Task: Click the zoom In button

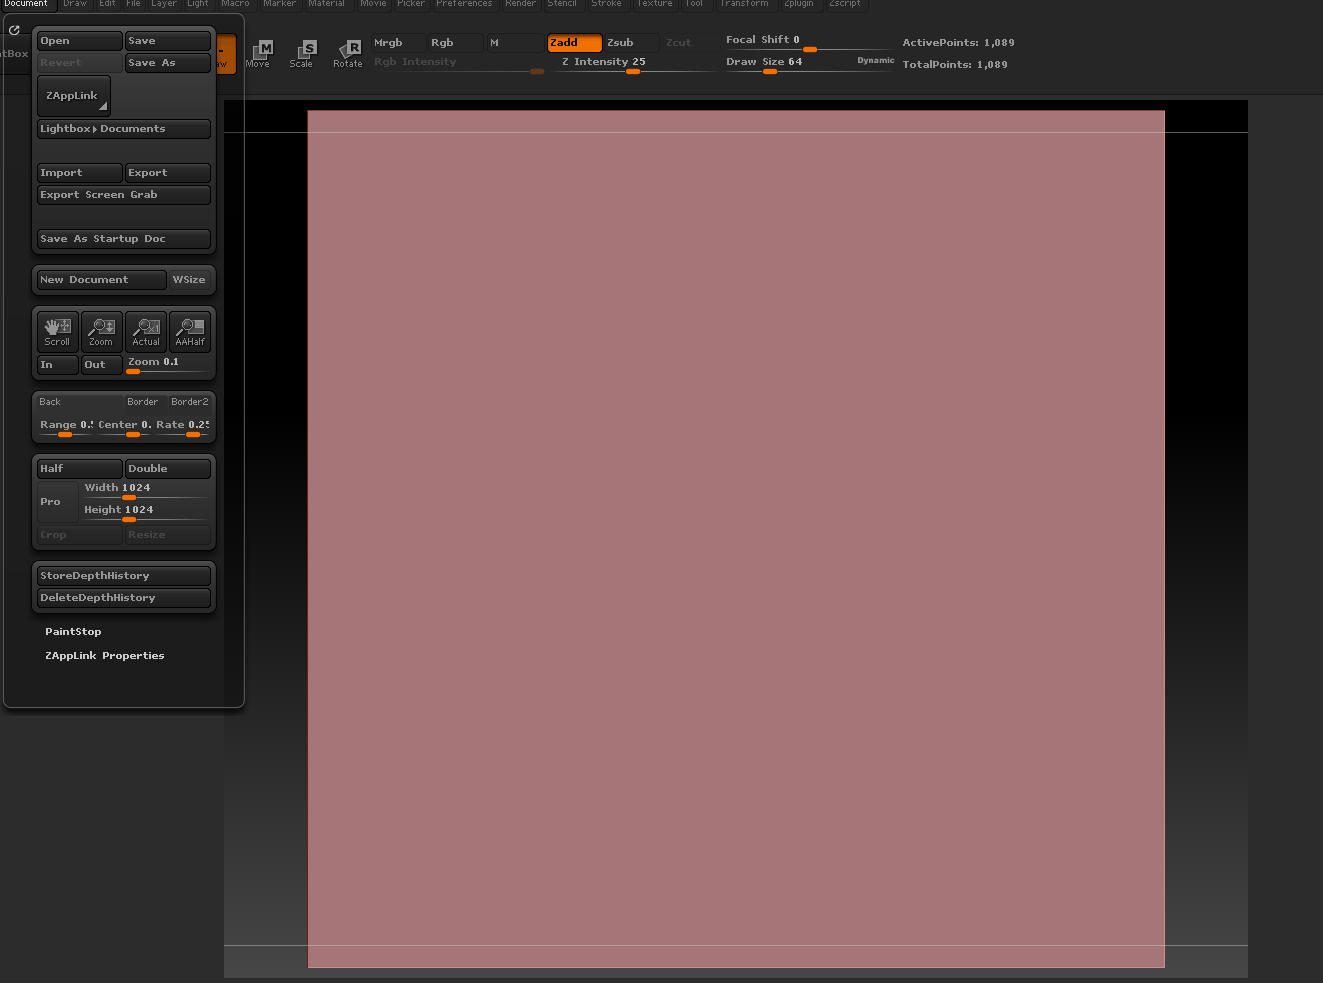Action: (57, 365)
